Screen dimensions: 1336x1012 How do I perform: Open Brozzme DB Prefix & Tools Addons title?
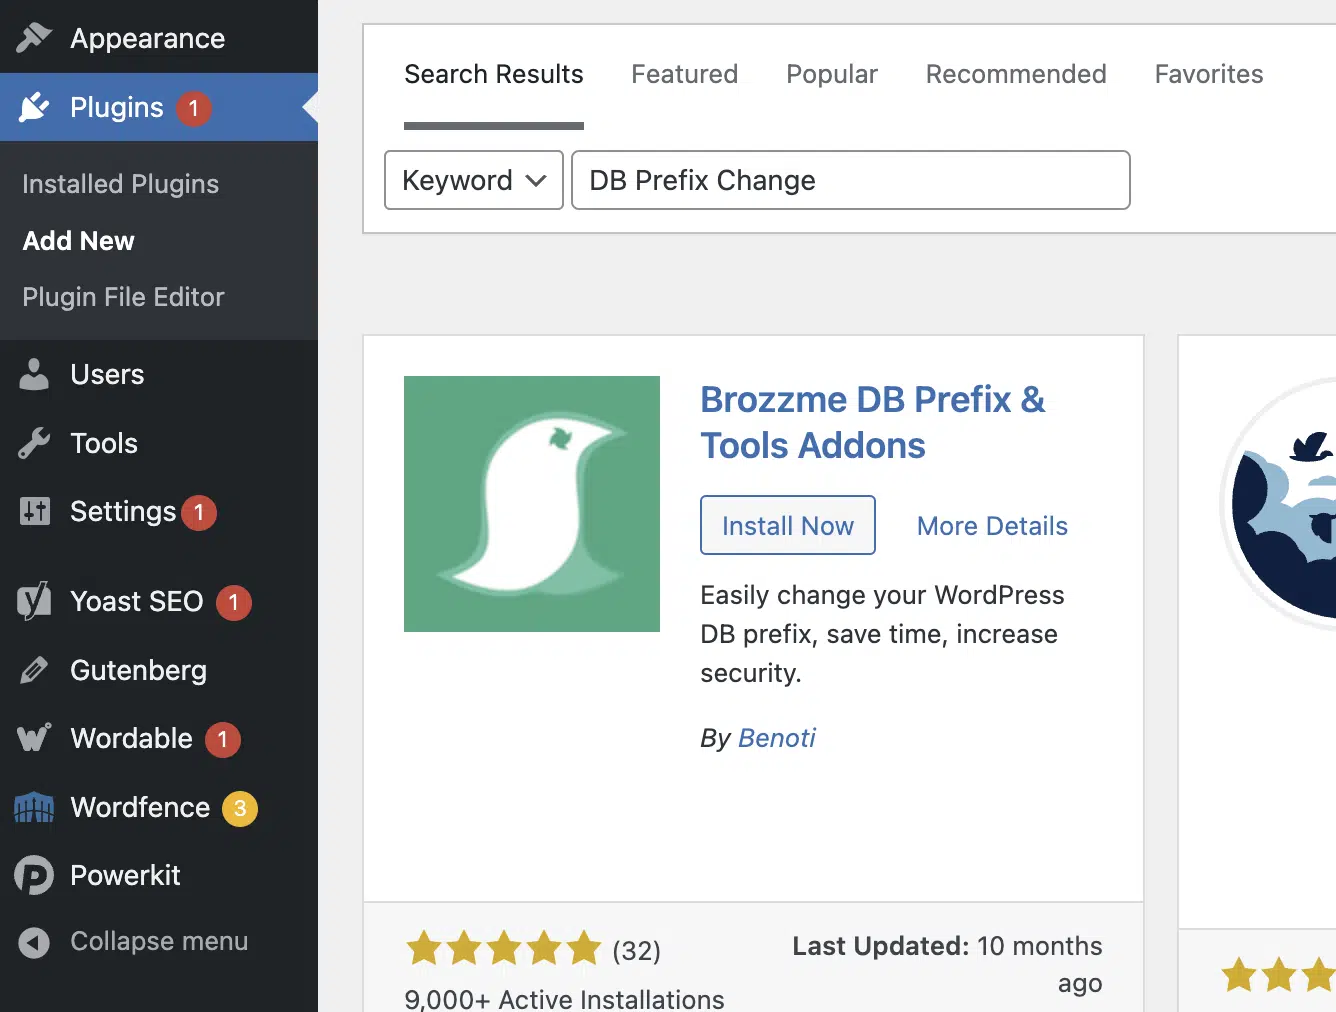872,422
